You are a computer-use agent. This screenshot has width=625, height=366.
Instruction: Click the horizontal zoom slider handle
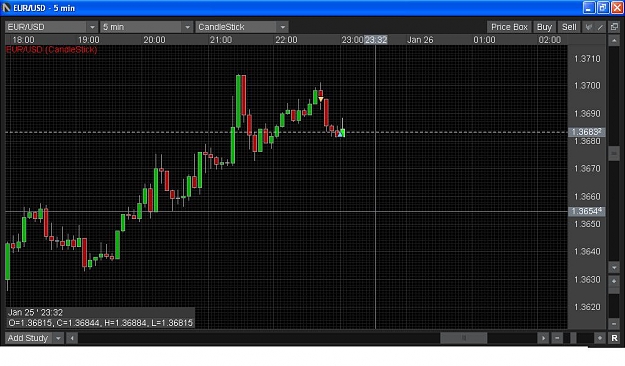pos(573,338)
